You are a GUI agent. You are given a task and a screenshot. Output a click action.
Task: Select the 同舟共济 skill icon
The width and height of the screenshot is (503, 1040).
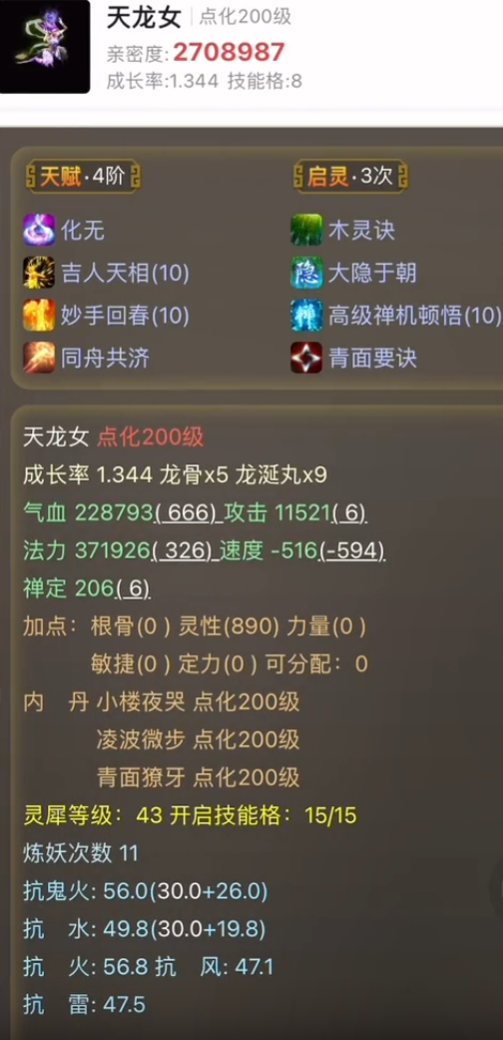(39, 358)
